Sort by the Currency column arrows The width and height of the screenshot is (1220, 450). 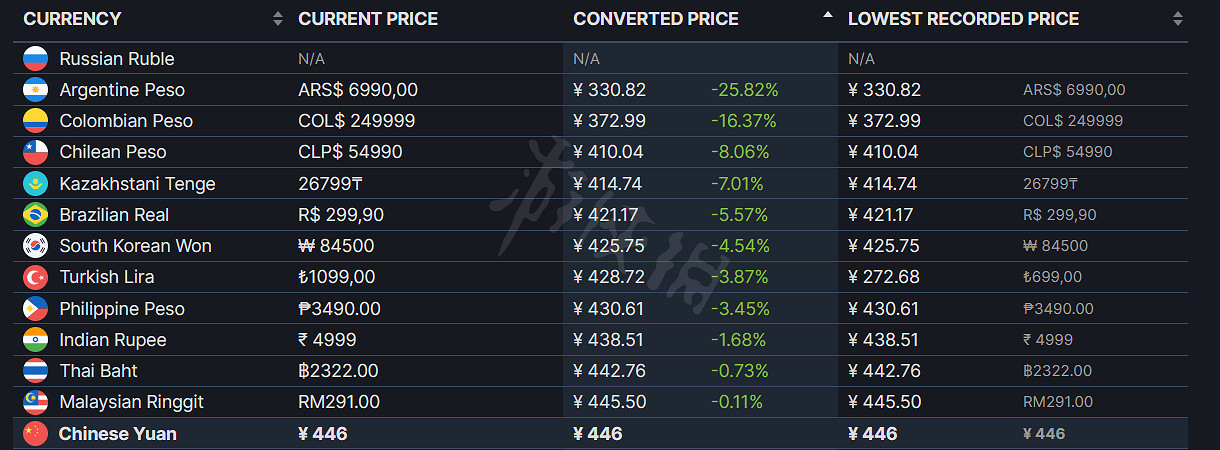(x=277, y=19)
